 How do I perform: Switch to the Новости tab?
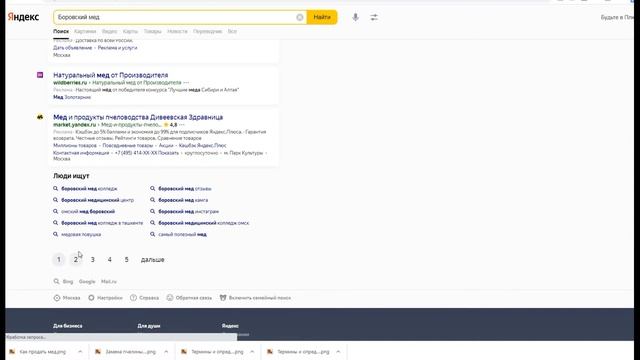pyautogui.click(x=177, y=31)
